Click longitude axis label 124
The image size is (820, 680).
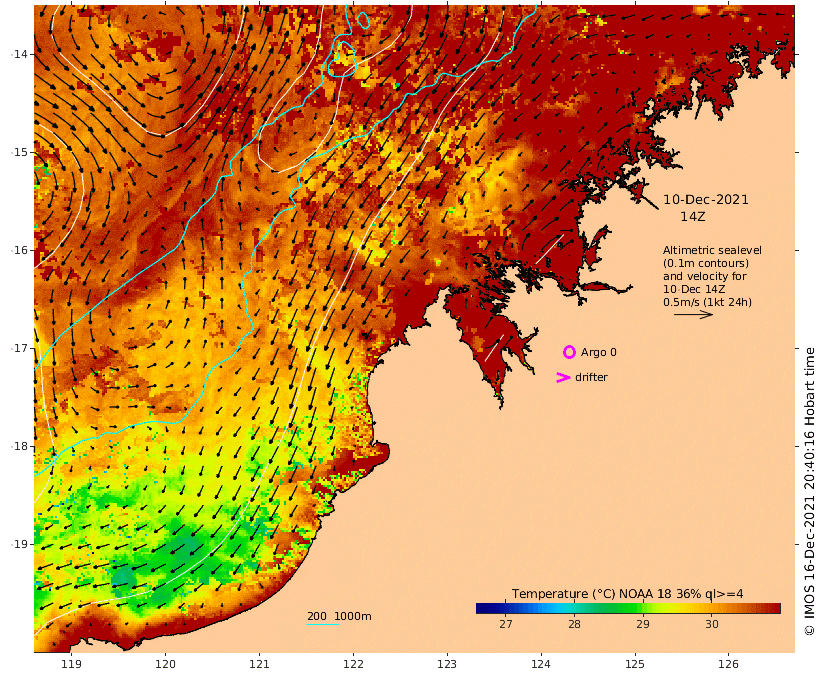[541, 664]
